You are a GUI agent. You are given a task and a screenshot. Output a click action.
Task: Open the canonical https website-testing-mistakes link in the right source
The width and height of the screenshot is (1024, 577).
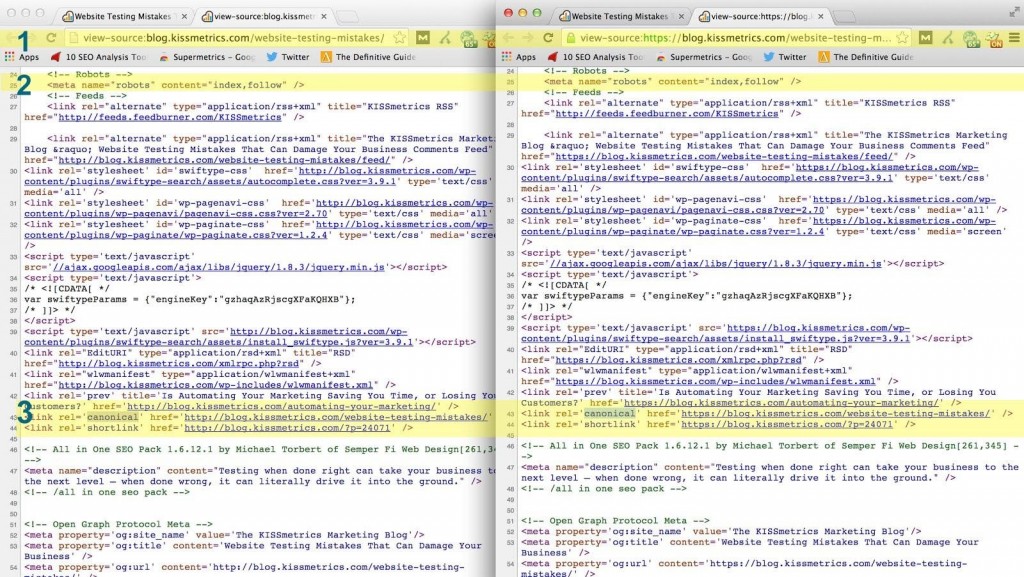pos(835,413)
